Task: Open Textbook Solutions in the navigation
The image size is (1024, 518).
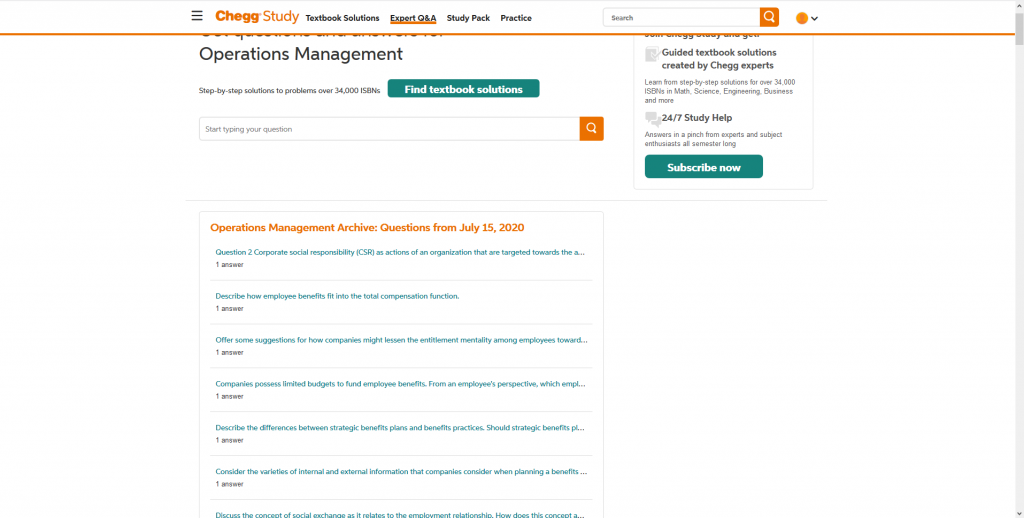Action: tap(342, 18)
